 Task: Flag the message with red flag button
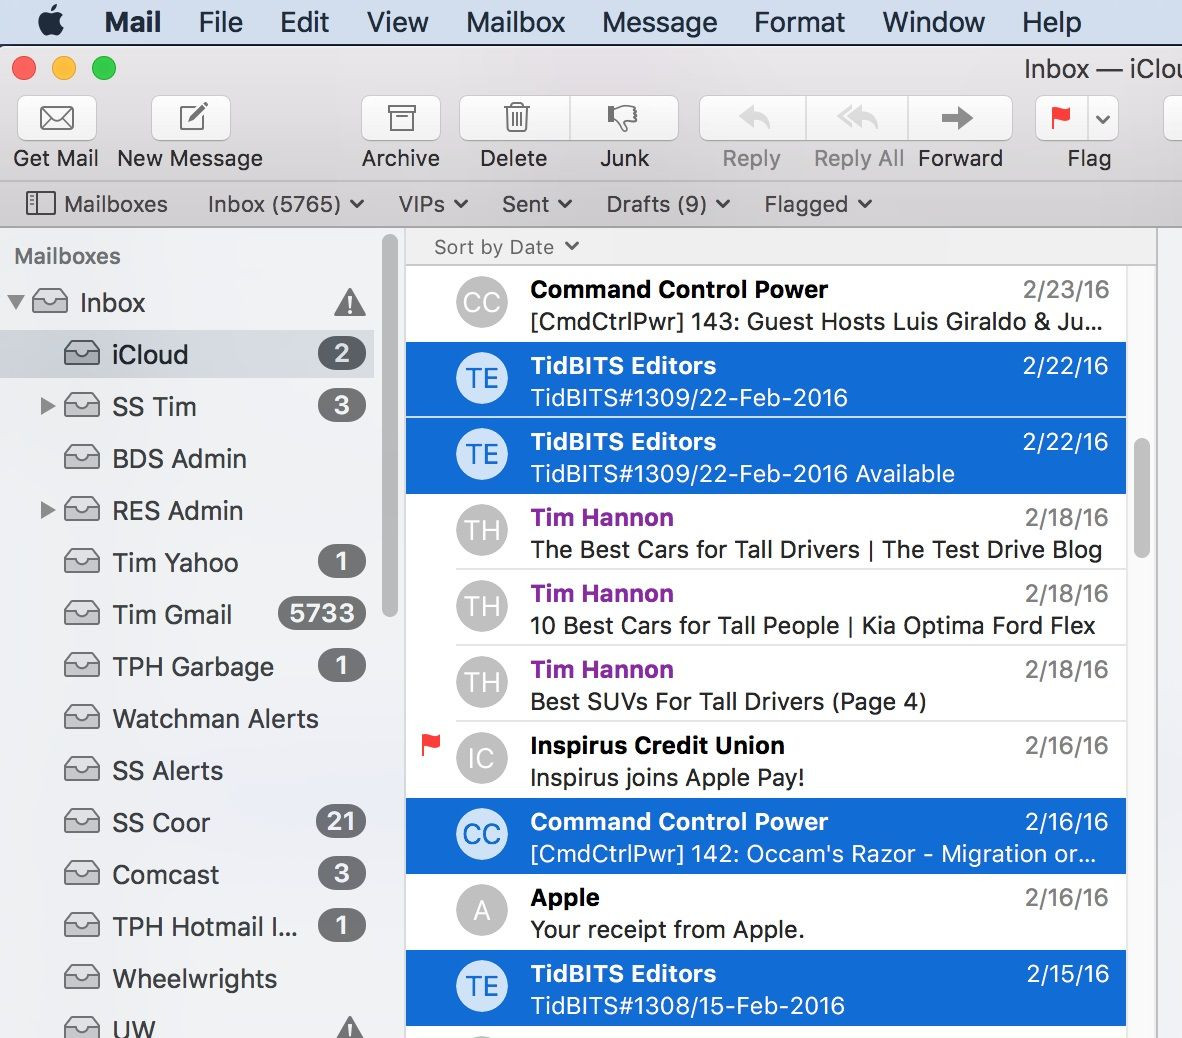click(x=1061, y=118)
